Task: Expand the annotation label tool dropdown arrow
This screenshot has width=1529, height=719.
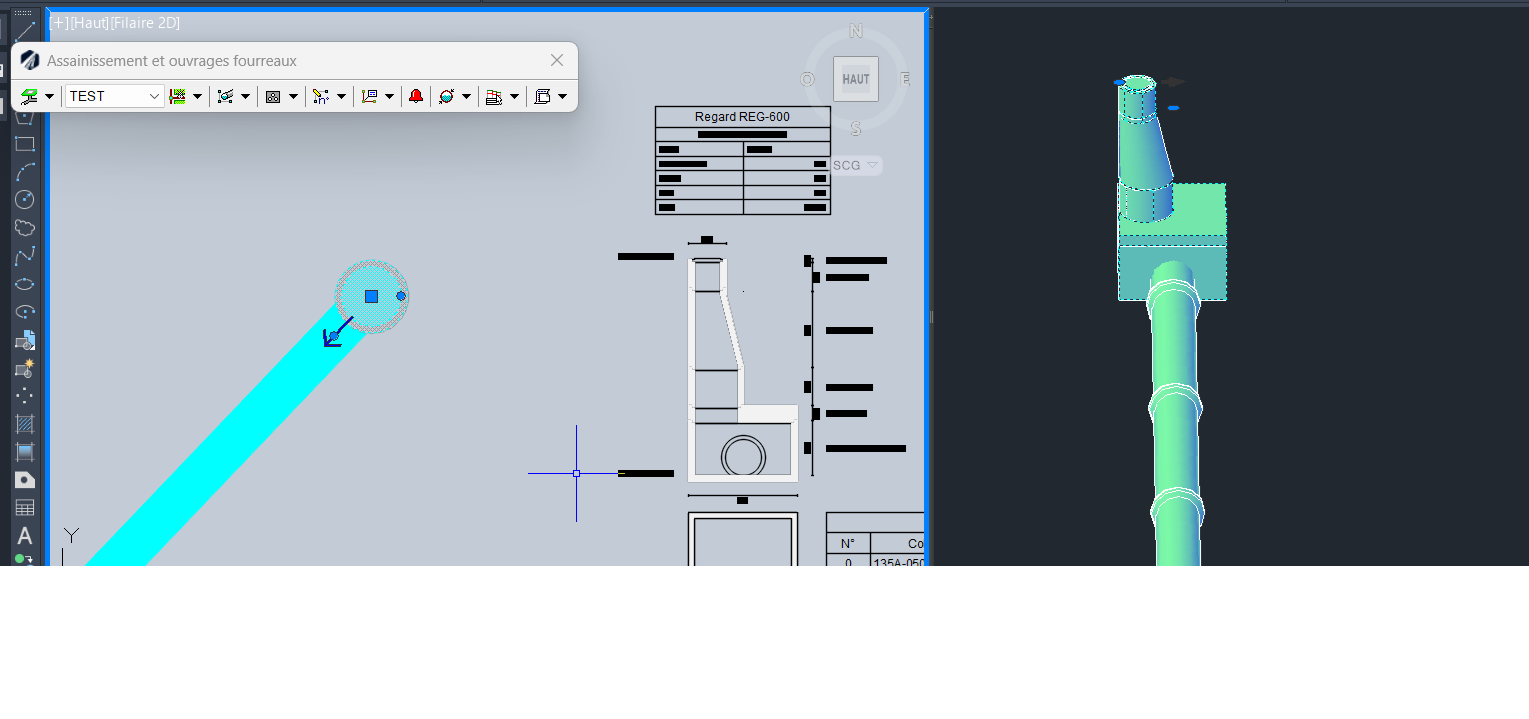Action: tap(389, 96)
